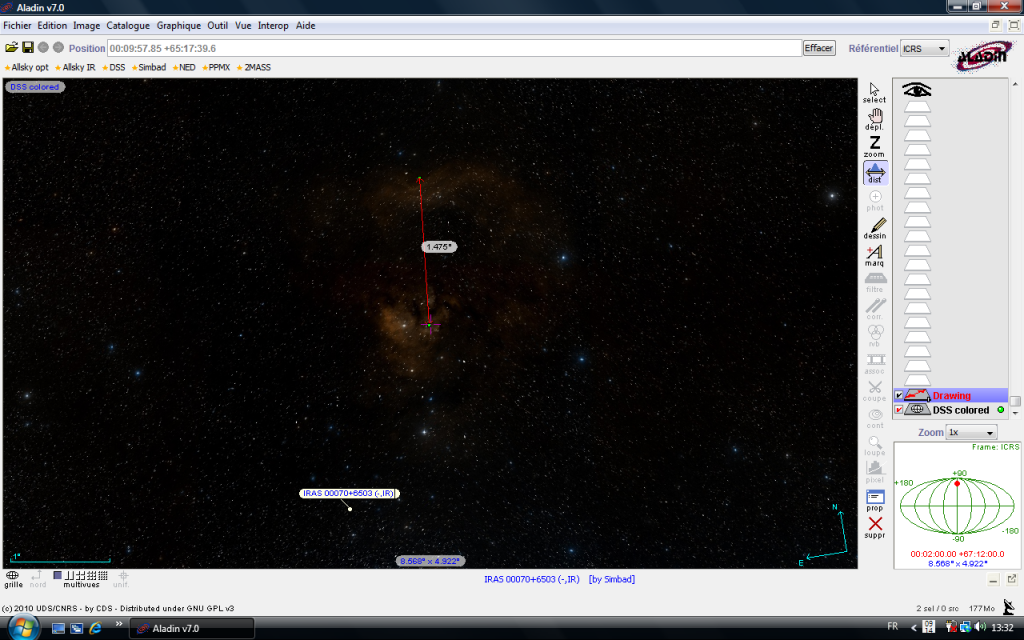Click the 'nord' north-up icon
Screen dimensions: 1024x640
tap(38, 579)
